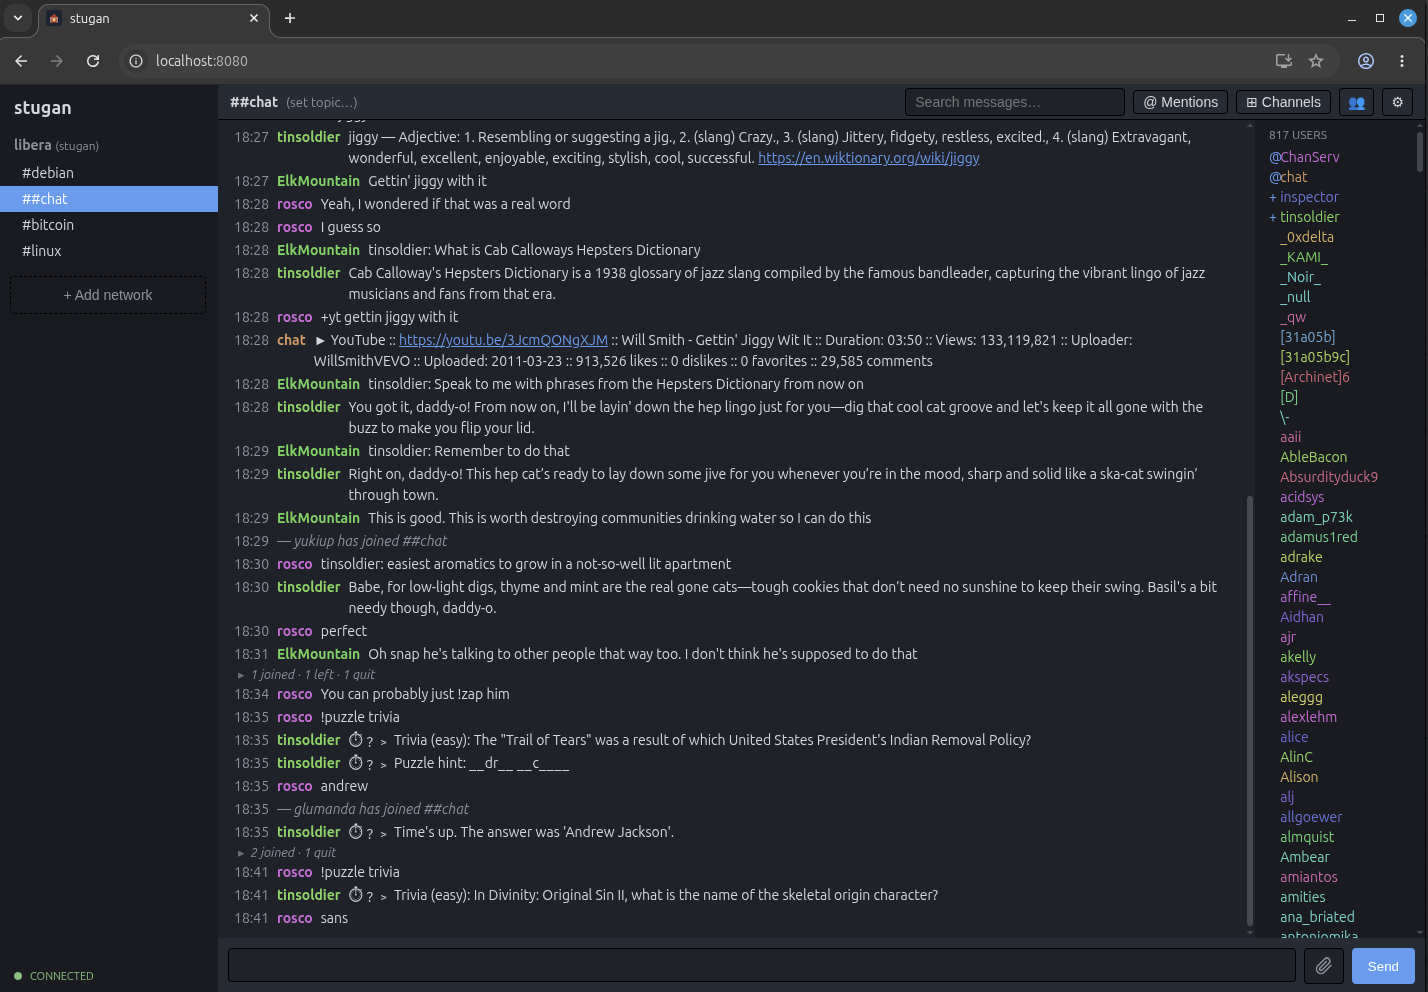This screenshot has width=1428, height=992.
Task: Open the #linux channel
Action: [109, 251]
